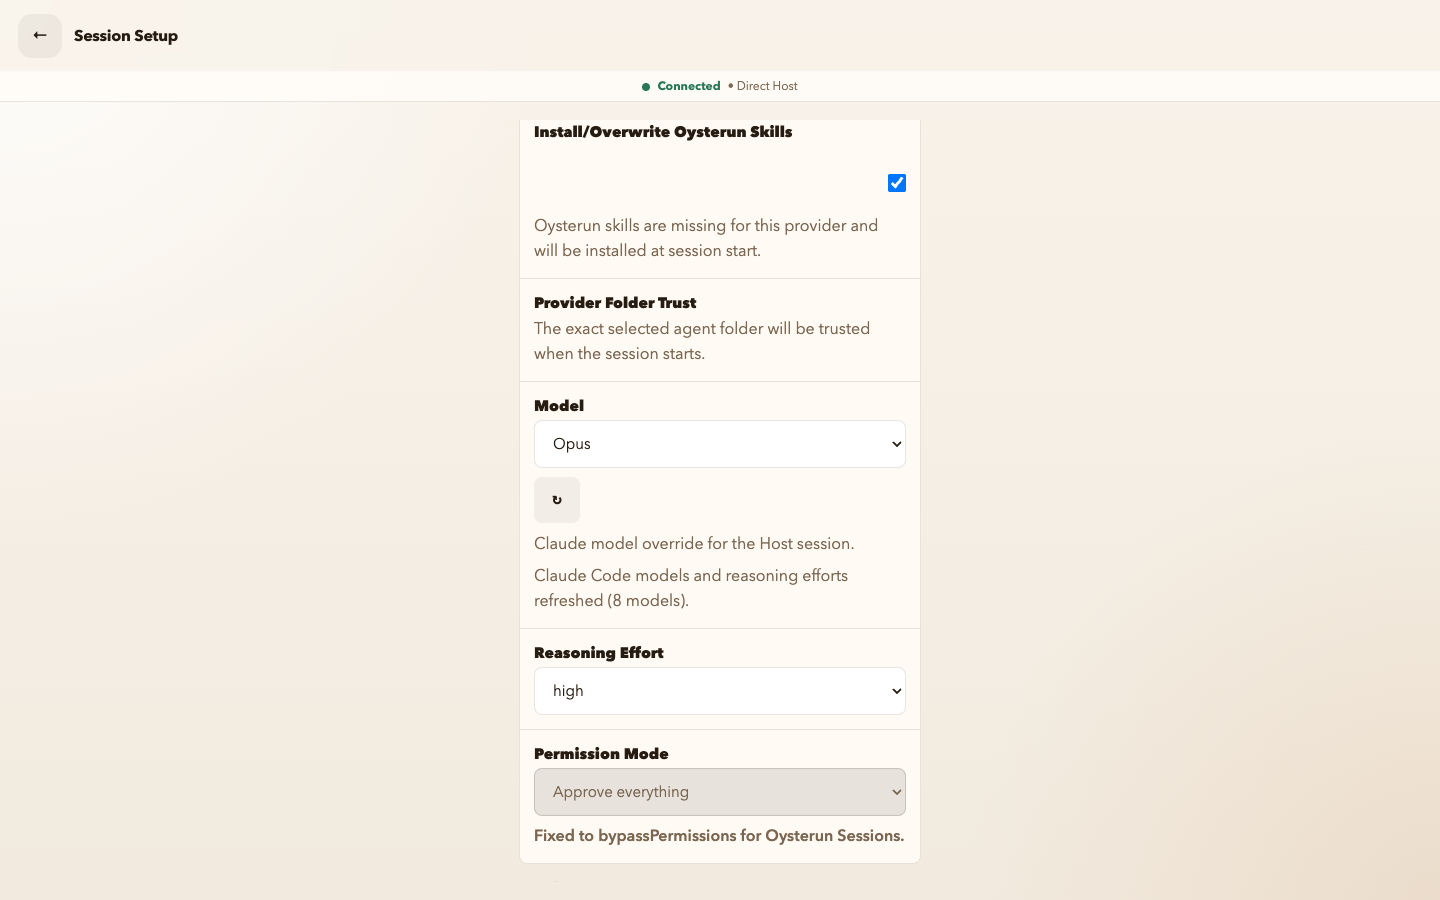Click 'Claude model override for the Host session' text
Image resolution: width=1440 pixels, height=900 pixels.
coord(694,544)
